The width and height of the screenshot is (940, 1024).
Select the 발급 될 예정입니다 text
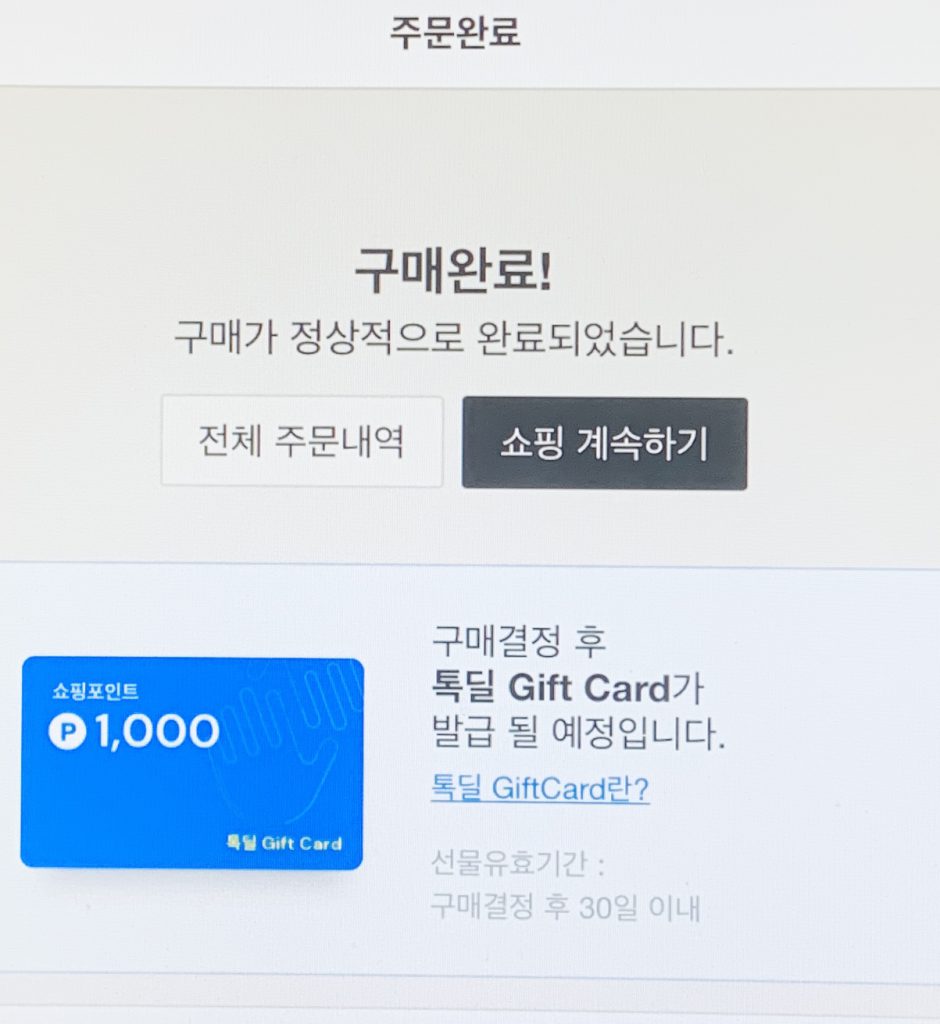click(577, 736)
